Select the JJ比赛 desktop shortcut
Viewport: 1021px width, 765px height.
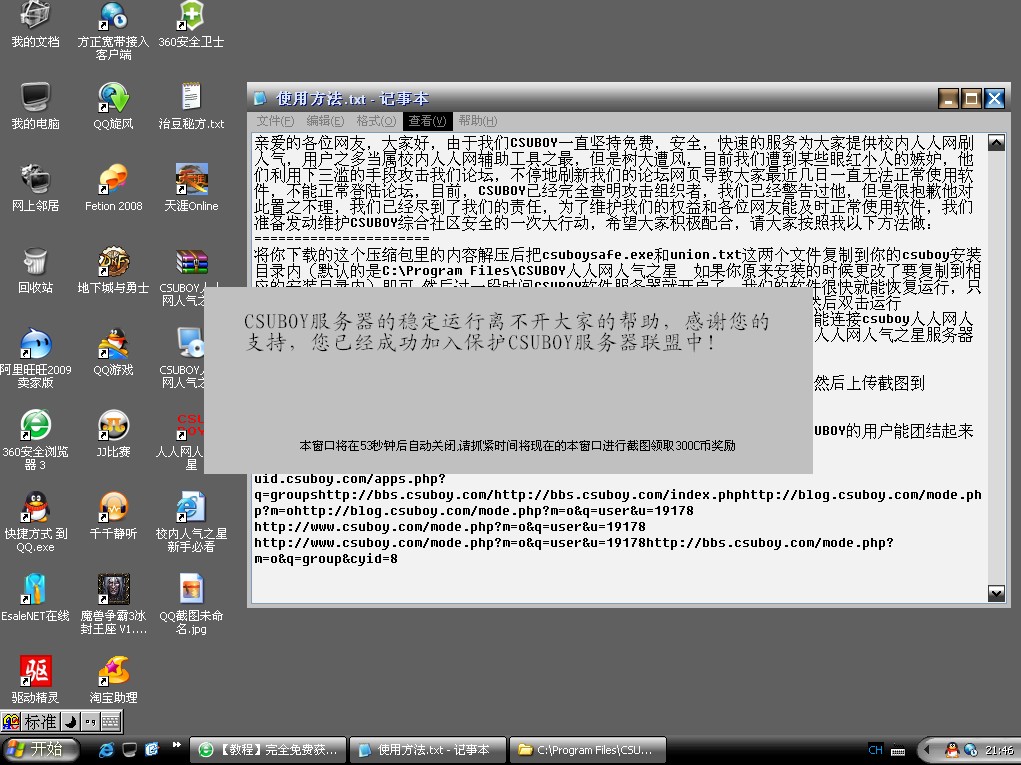113,434
